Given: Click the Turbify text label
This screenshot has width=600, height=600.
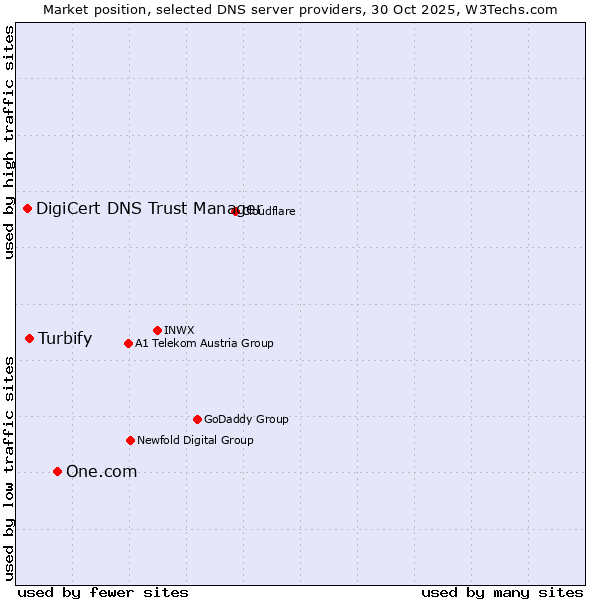Looking at the screenshot, I should [65, 338].
